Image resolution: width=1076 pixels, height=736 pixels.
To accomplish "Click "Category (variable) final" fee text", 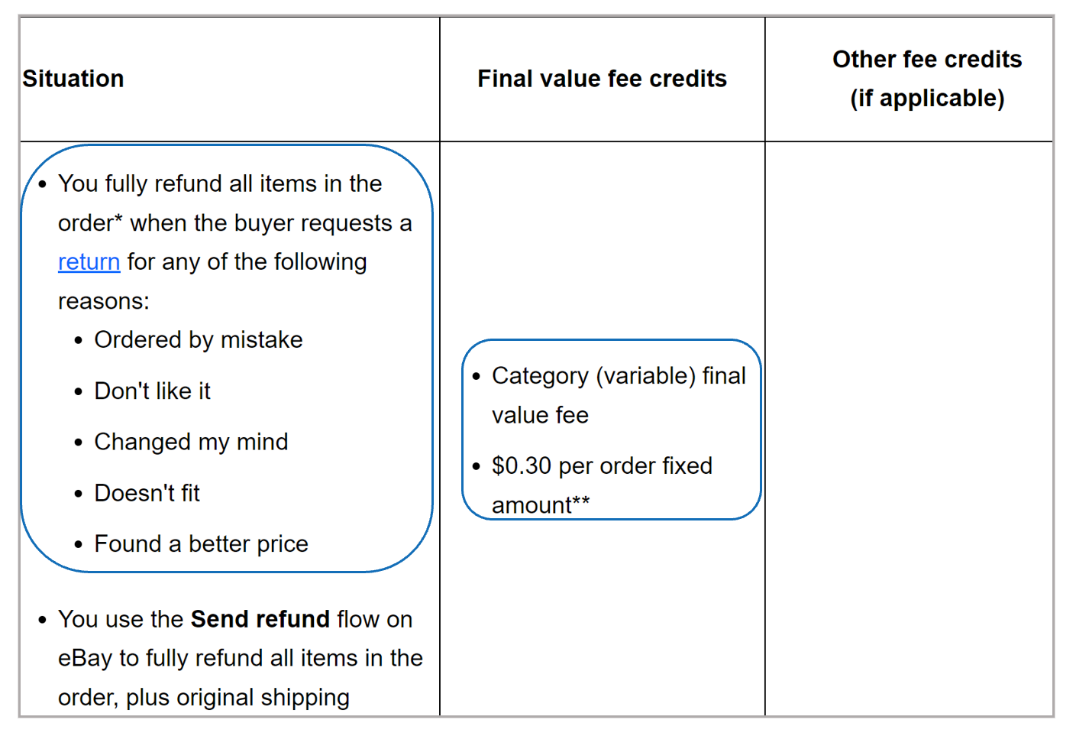I will pos(619,376).
